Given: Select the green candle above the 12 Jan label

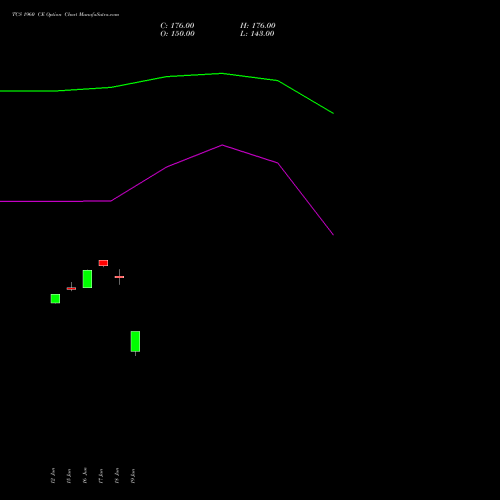Looking at the screenshot, I should click(55, 299).
